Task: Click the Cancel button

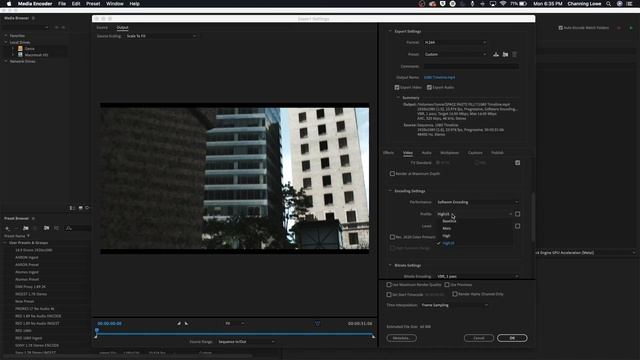Action: [x=479, y=338]
